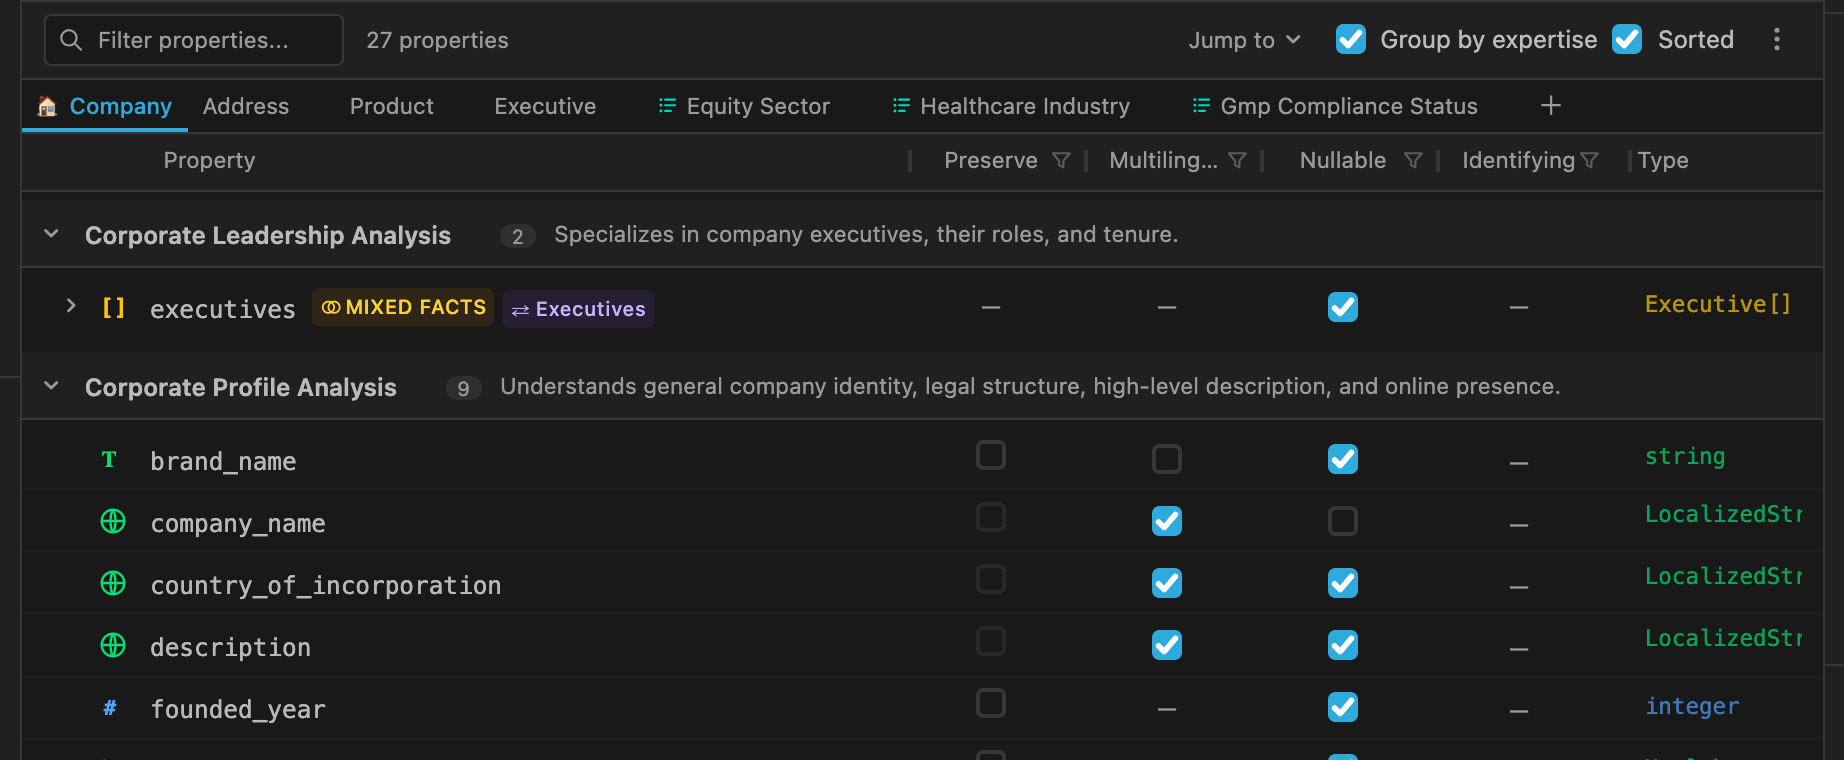Open the Gmp Compliance Status tab
1844x760 pixels.
click(1335, 106)
